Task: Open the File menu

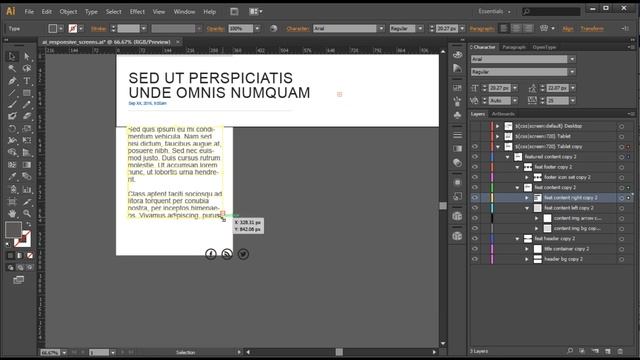Action: tap(29, 12)
